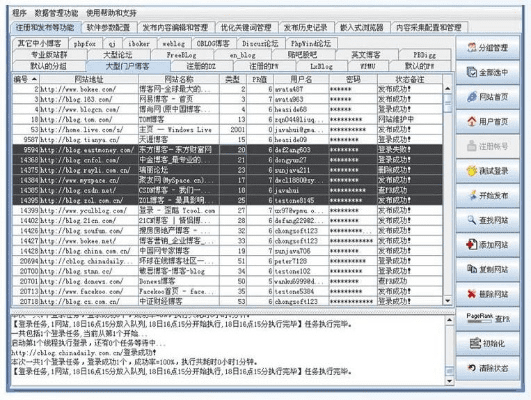Click the 分组管理 icon on right panel
531x400 pixels.
point(472,47)
